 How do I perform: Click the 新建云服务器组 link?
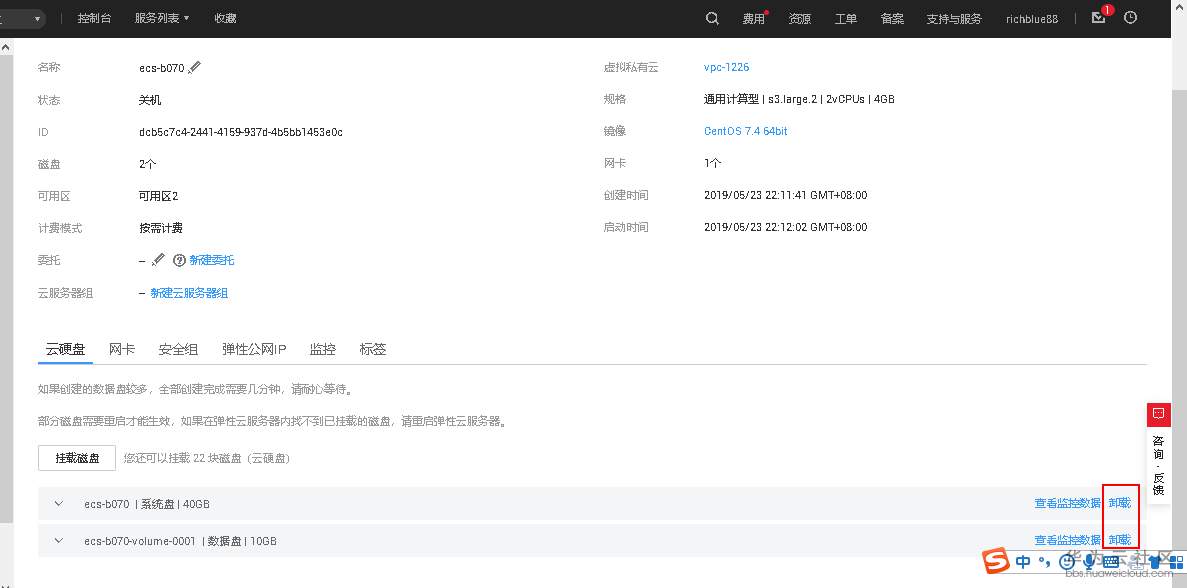tap(189, 293)
